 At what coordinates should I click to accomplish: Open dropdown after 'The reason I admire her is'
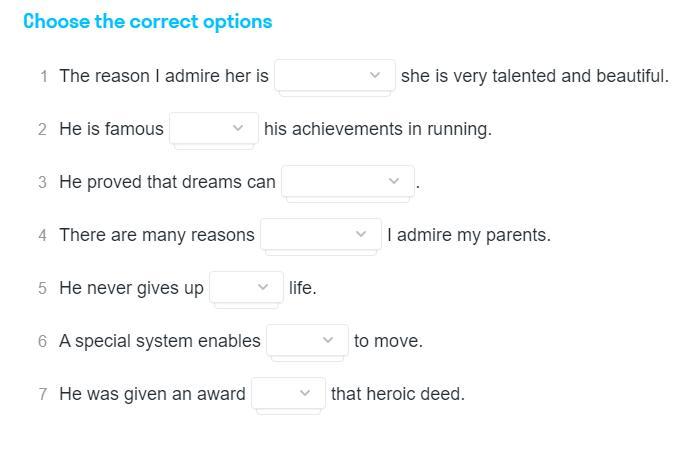(335, 76)
